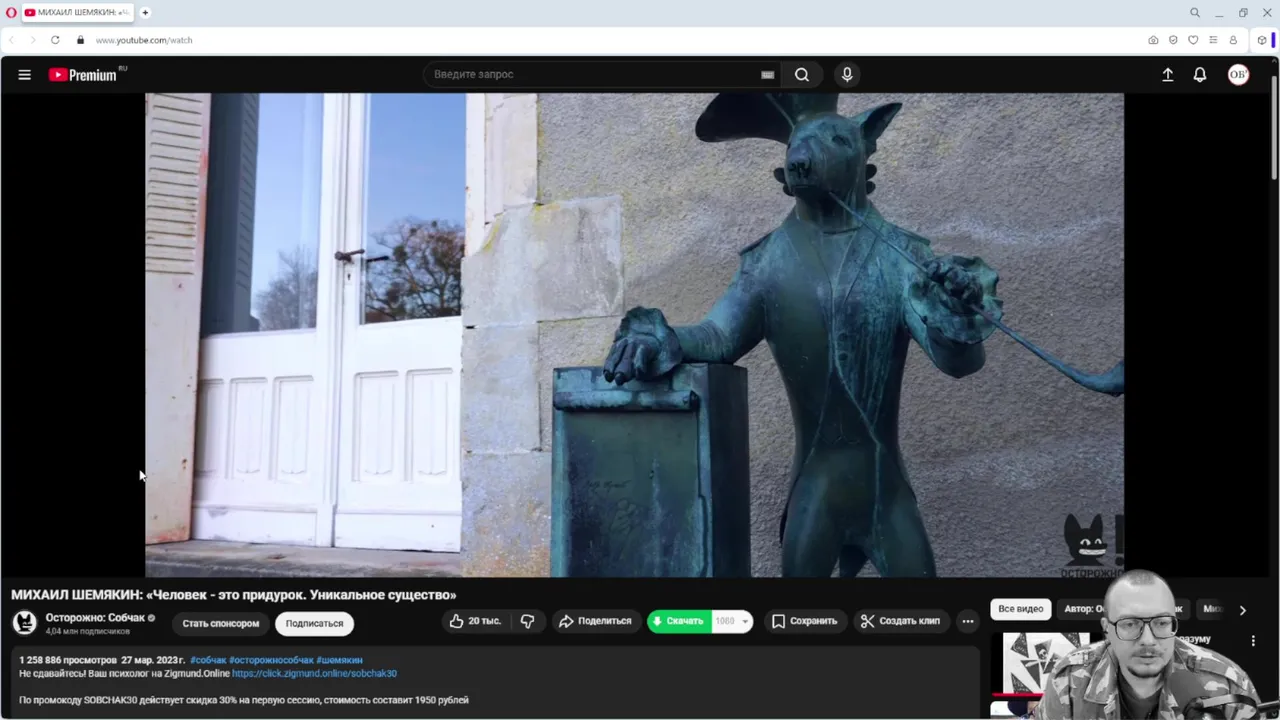View site security padlock info
The height and width of the screenshot is (720, 1280).
coord(81,40)
